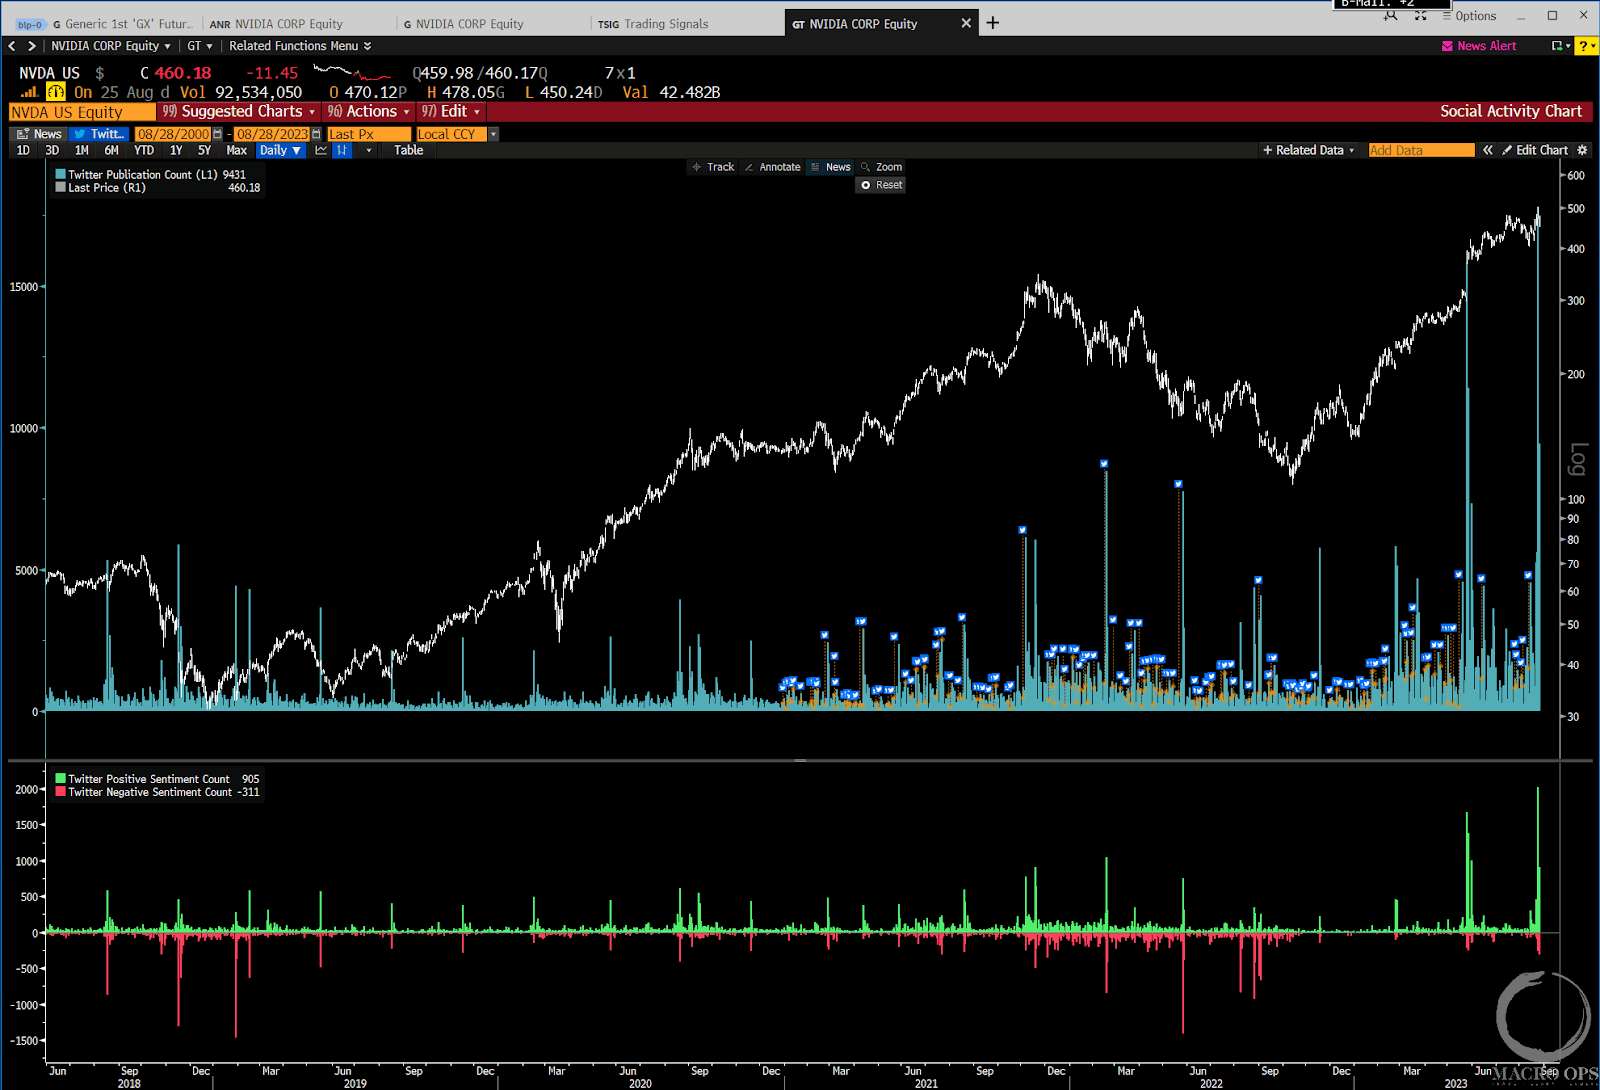
Task: Select the bar chart type icon
Action: (342, 150)
